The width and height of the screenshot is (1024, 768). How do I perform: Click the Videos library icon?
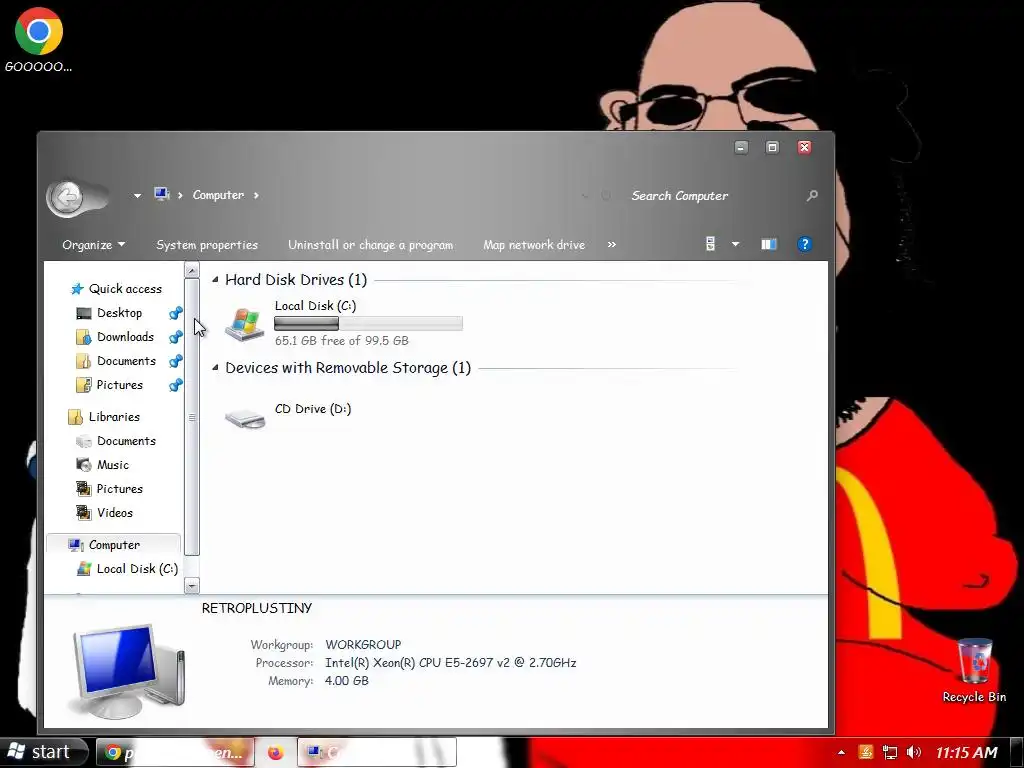coord(84,513)
